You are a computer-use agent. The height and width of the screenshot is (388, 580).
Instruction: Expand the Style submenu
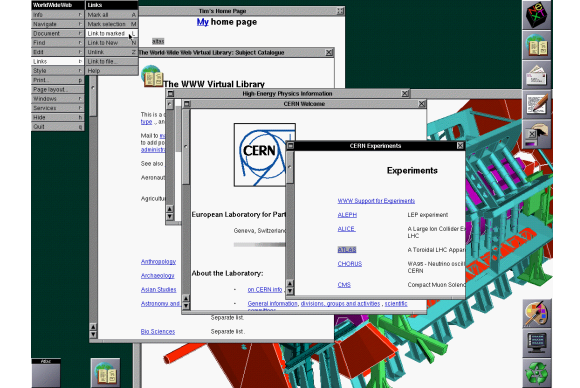(57, 71)
